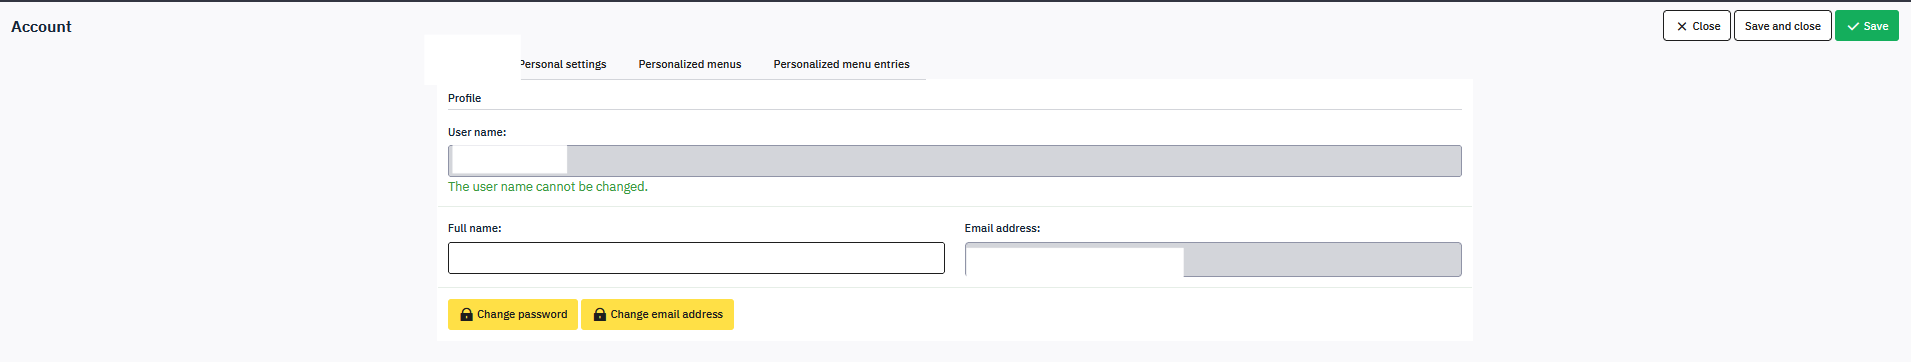Click the greyed Email address field

pos(1213,259)
